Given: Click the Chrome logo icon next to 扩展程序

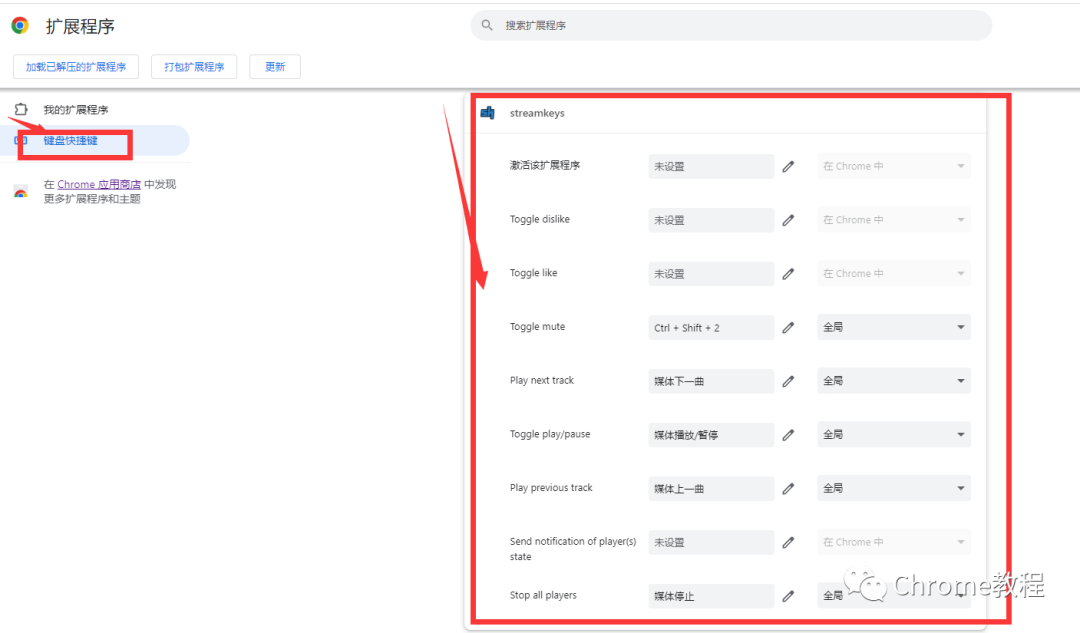Looking at the screenshot, I should point(20,25).
